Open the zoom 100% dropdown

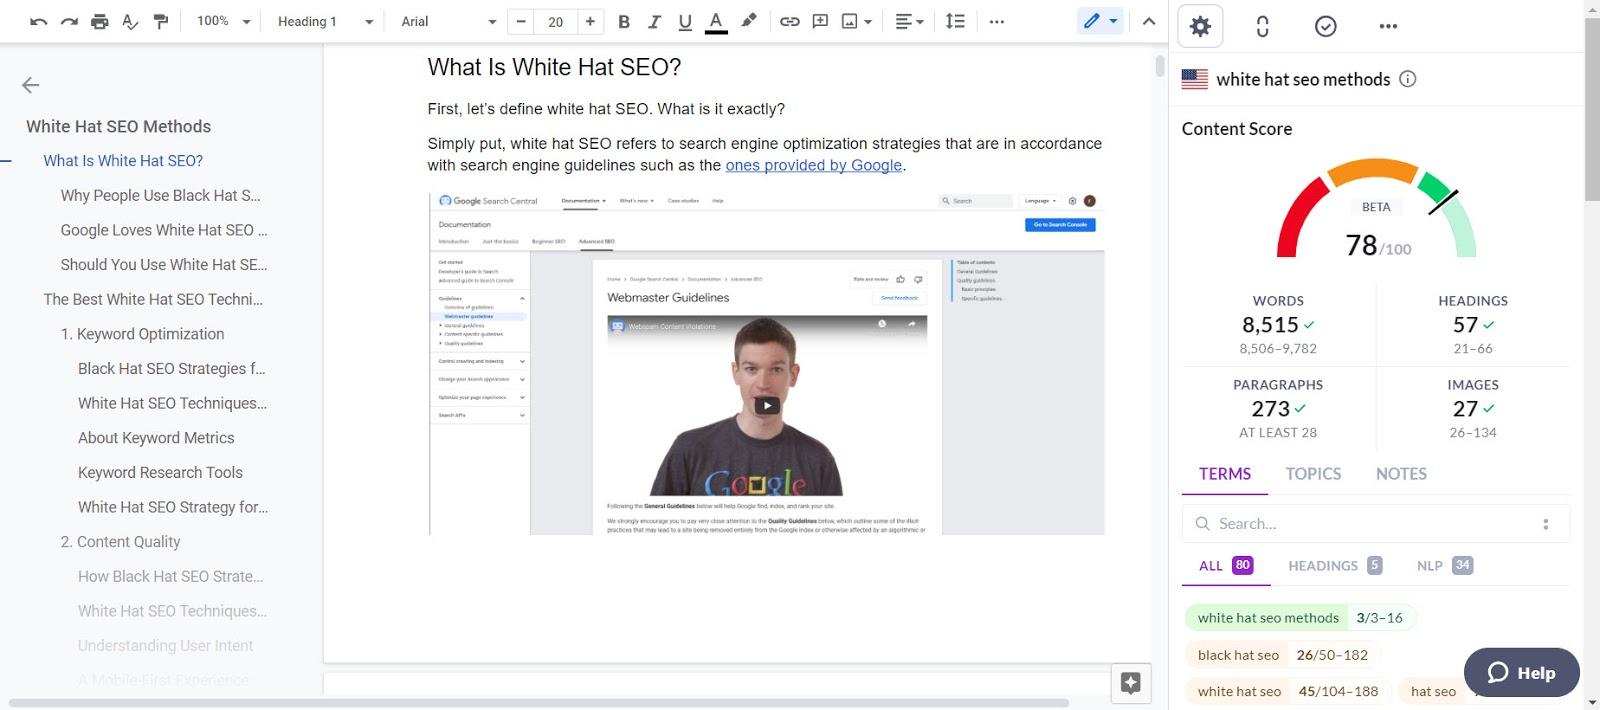coord(223,21)
